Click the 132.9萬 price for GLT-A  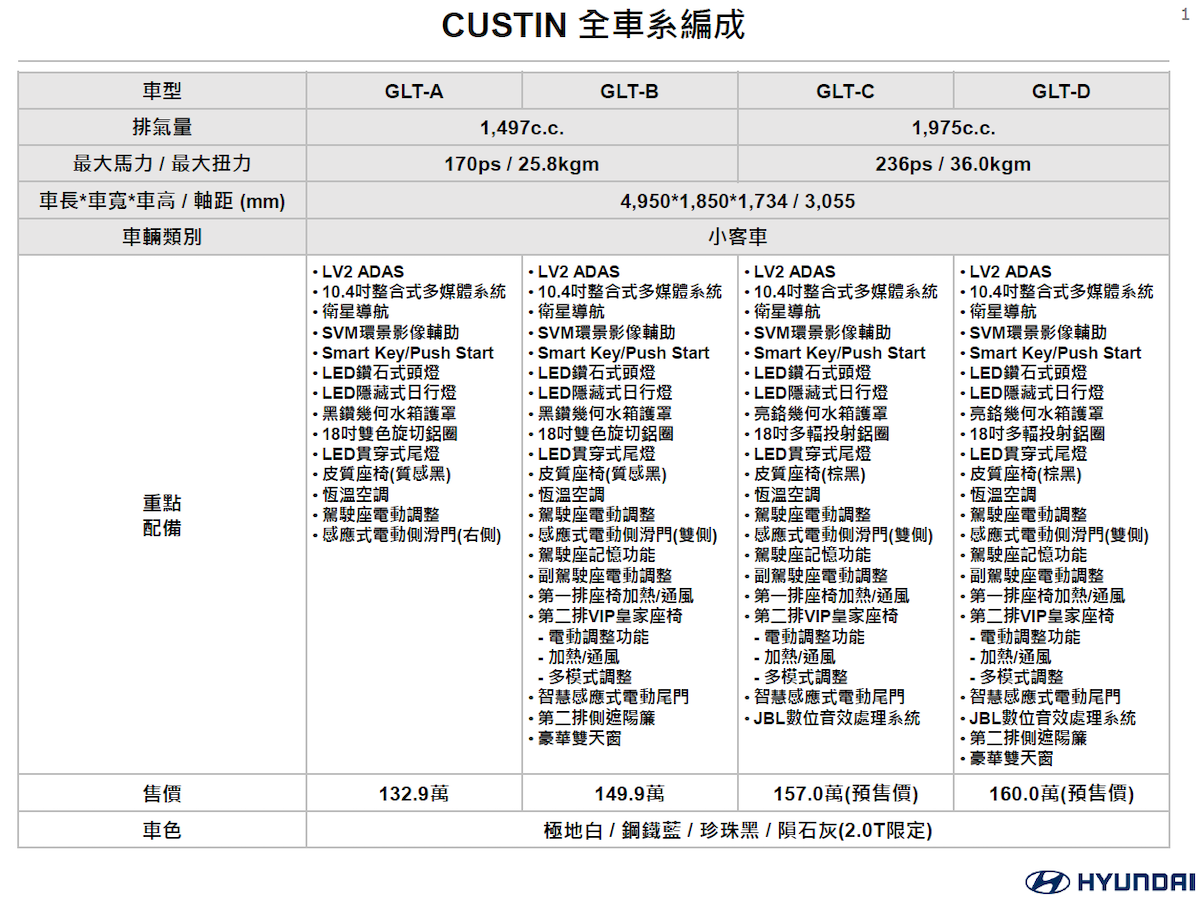coord(414,793)
